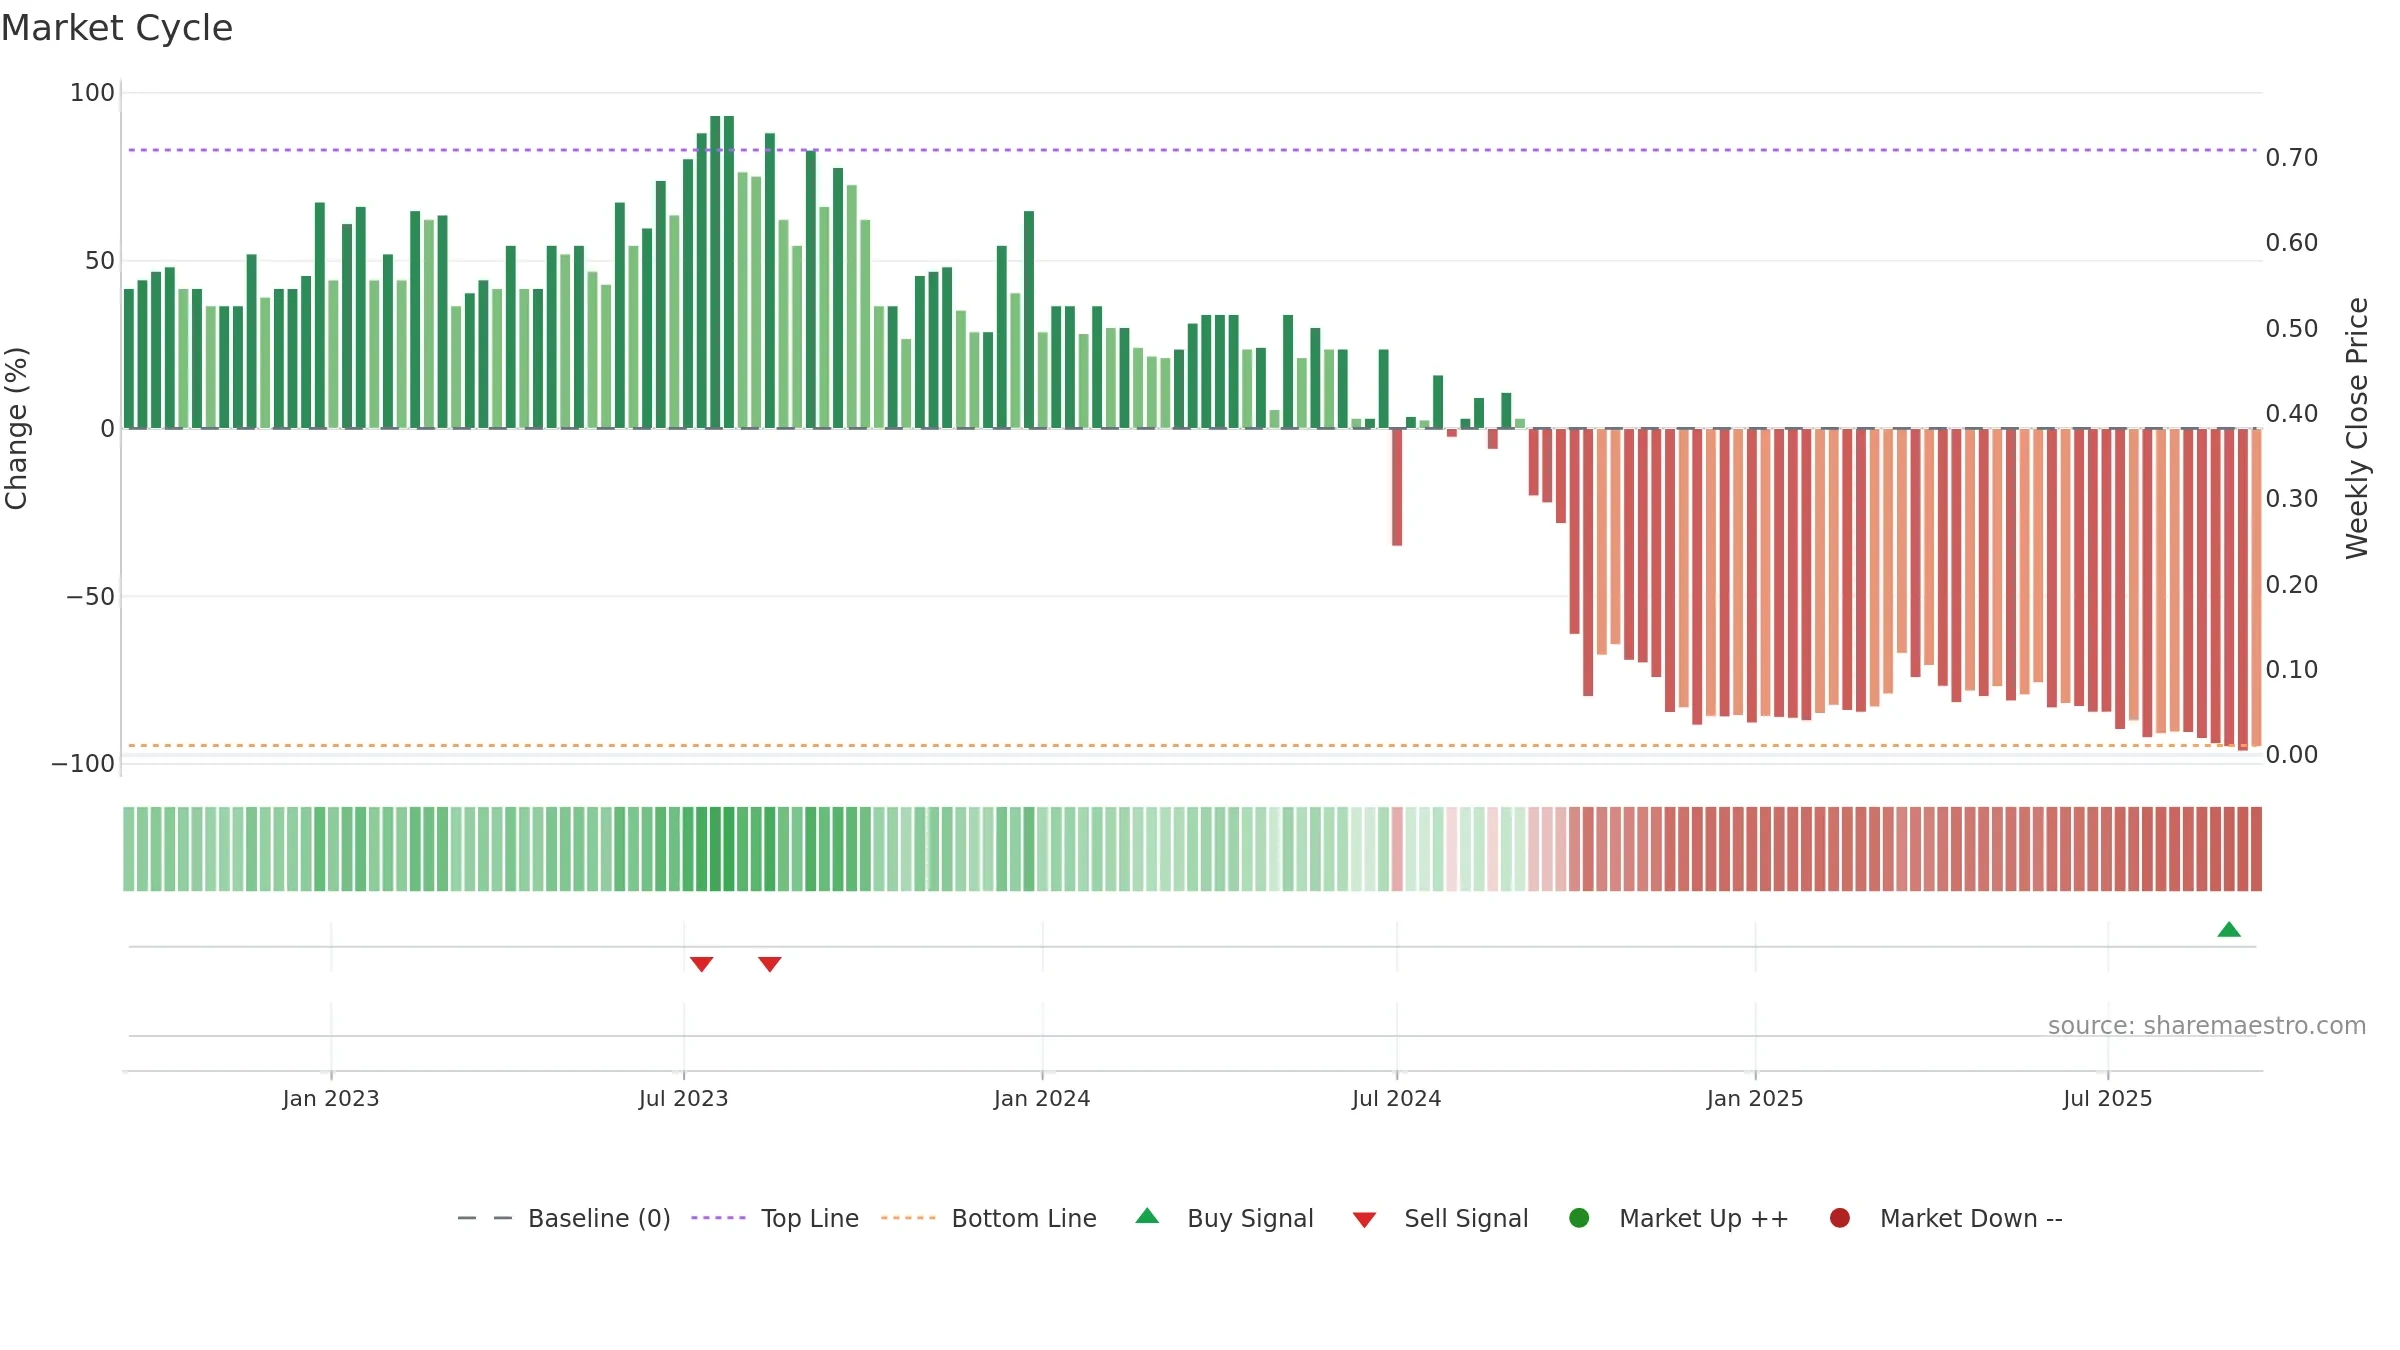The height and width of the screenshot is (1350, 2400).
Task: Click the gray dashed Baseline legend sample
Action: [x=485, y=1218]
